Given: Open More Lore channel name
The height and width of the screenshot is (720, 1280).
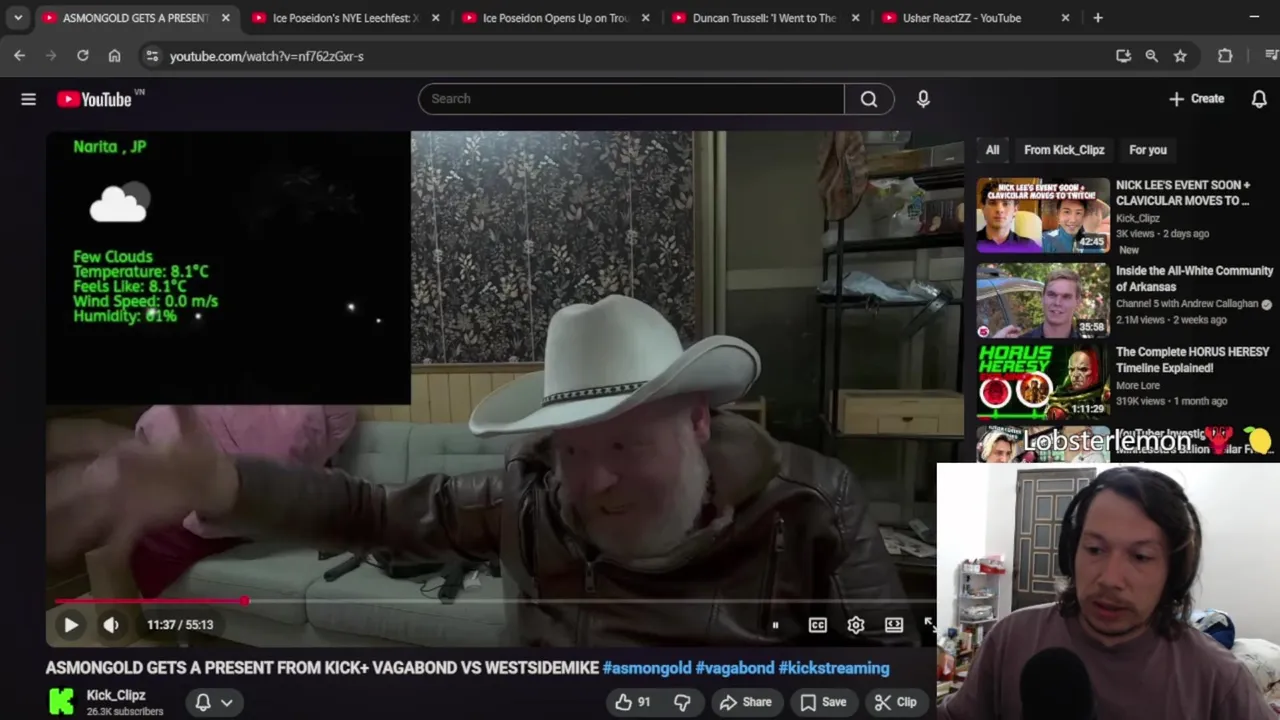Looking at the screenshot, I should 1138,385.
